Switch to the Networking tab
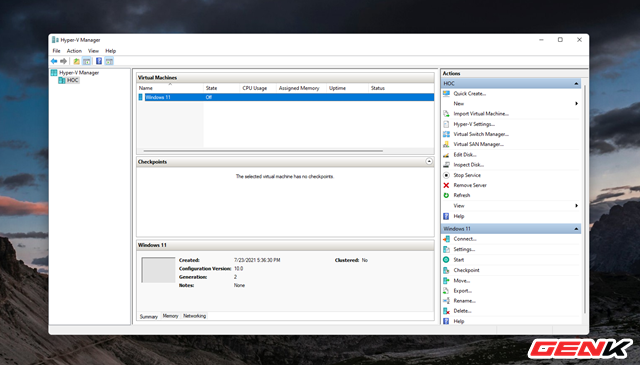Viewport: 640px width, 365px height. click(194, 316)
